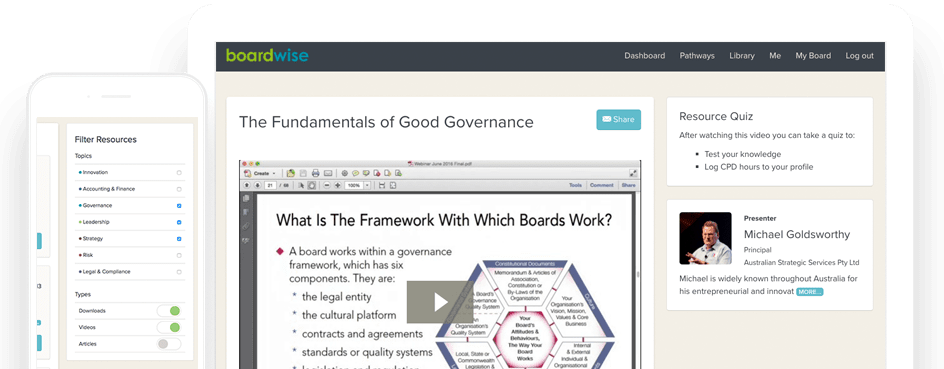Click the print icon in PDF toolbar
This screenshot has height=369, width=944.
[x=315, y=173]
